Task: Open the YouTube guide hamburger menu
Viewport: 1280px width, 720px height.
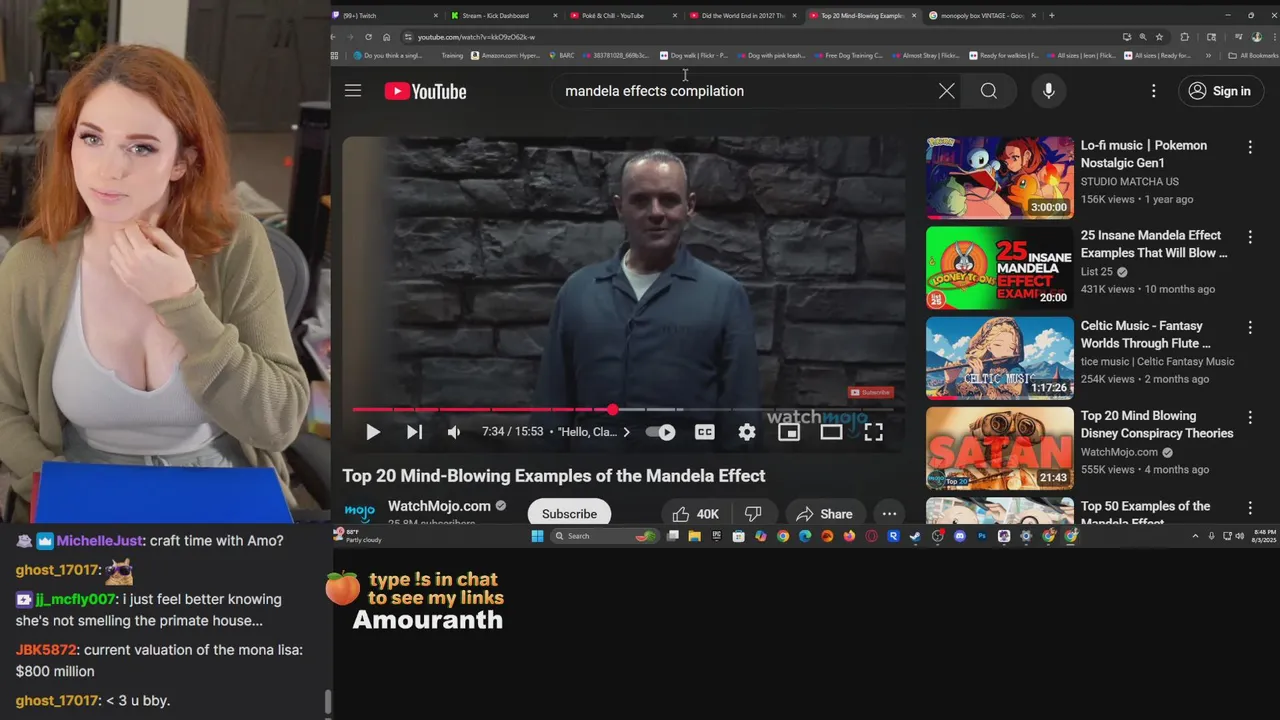Action: tap(353, 91)
